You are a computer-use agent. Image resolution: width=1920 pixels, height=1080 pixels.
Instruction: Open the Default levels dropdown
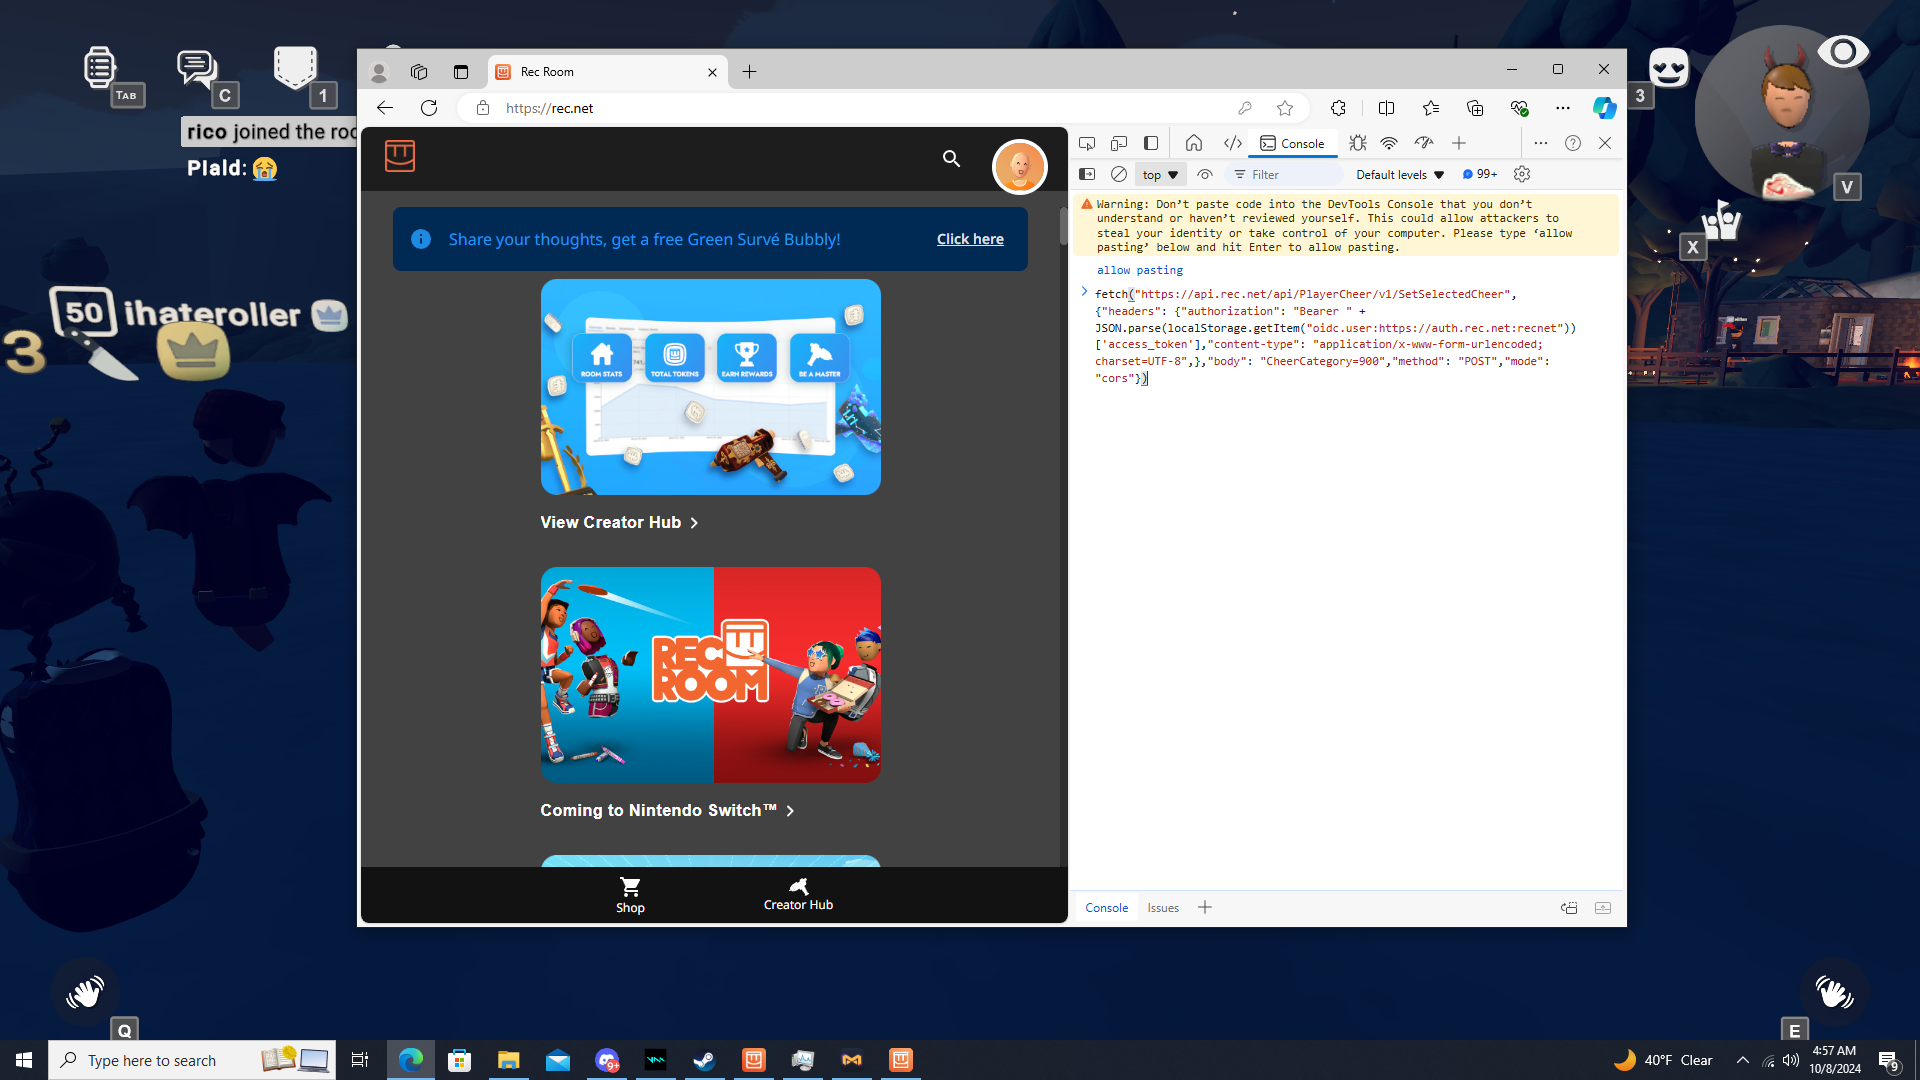(1399, 174)
